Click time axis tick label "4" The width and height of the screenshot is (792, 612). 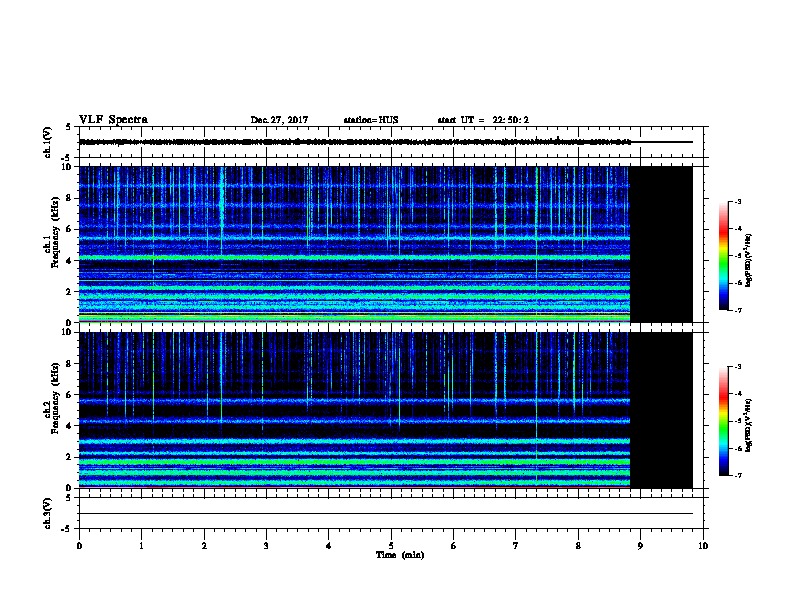329,546
